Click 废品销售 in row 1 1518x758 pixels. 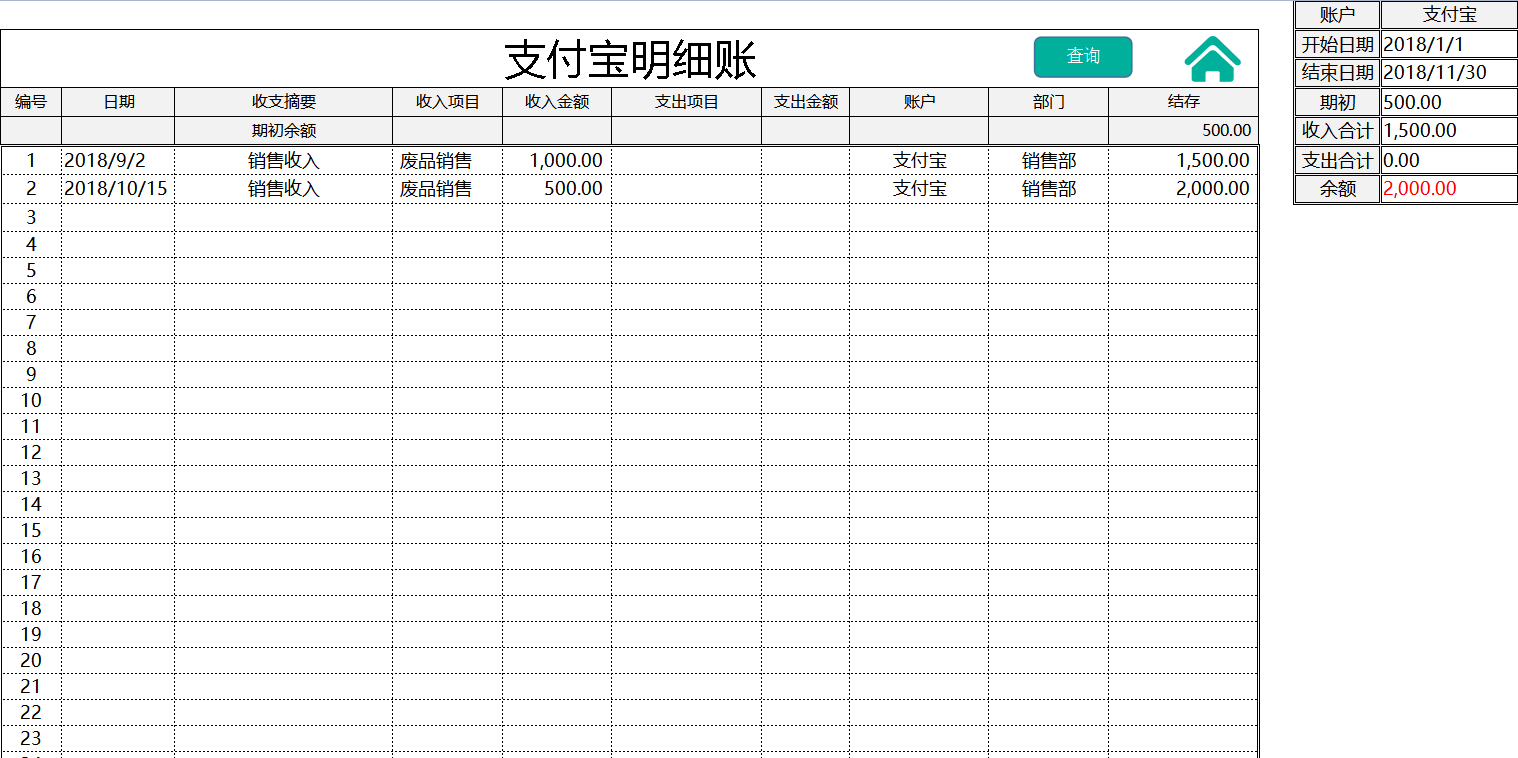[447, 161]
